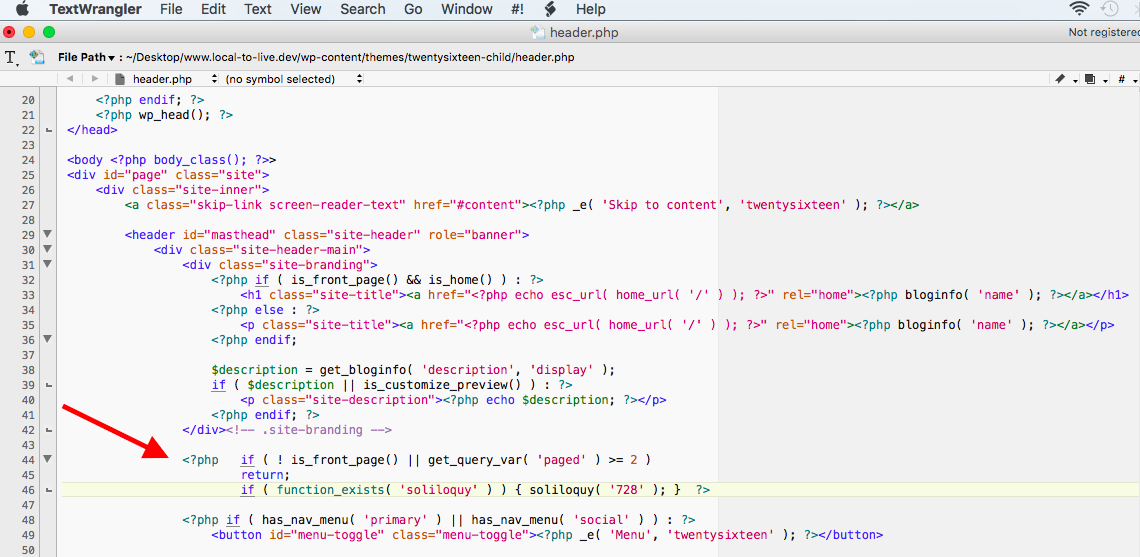The image size is (1140, 557).
Task: Click the previous document back arrow
Action: [x=70, y=79]
